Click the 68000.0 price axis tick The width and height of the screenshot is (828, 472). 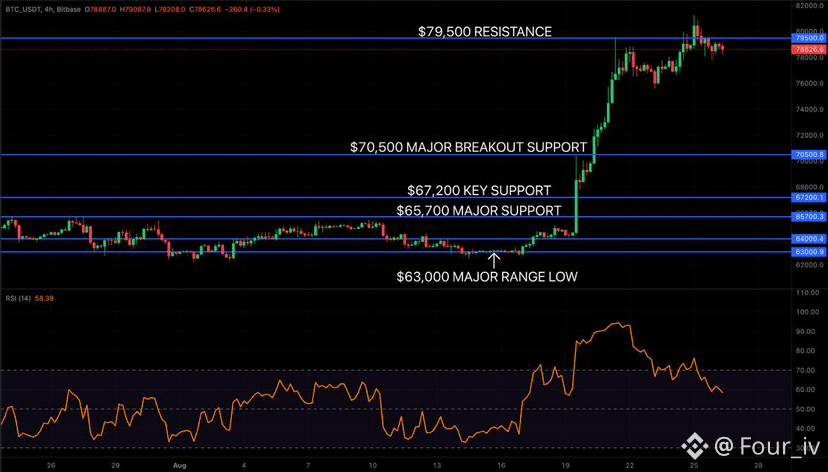pyautogui.click(x=810, y=187)
